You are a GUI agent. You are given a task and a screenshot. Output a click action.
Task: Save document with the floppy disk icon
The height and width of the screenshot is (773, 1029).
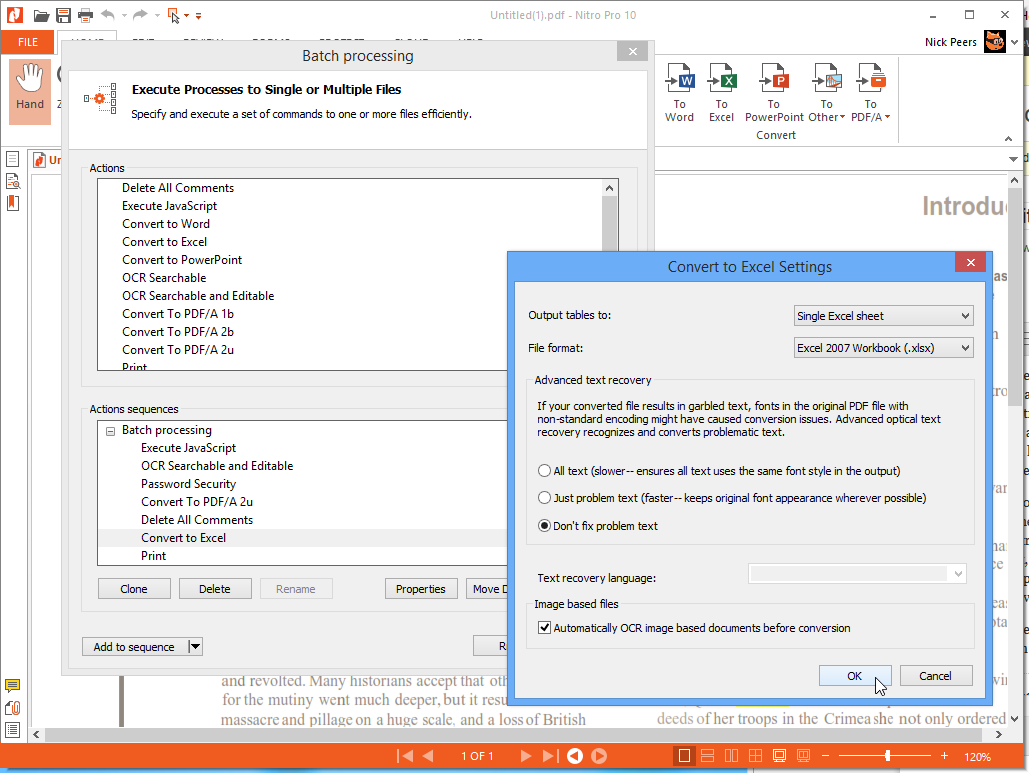63,15
